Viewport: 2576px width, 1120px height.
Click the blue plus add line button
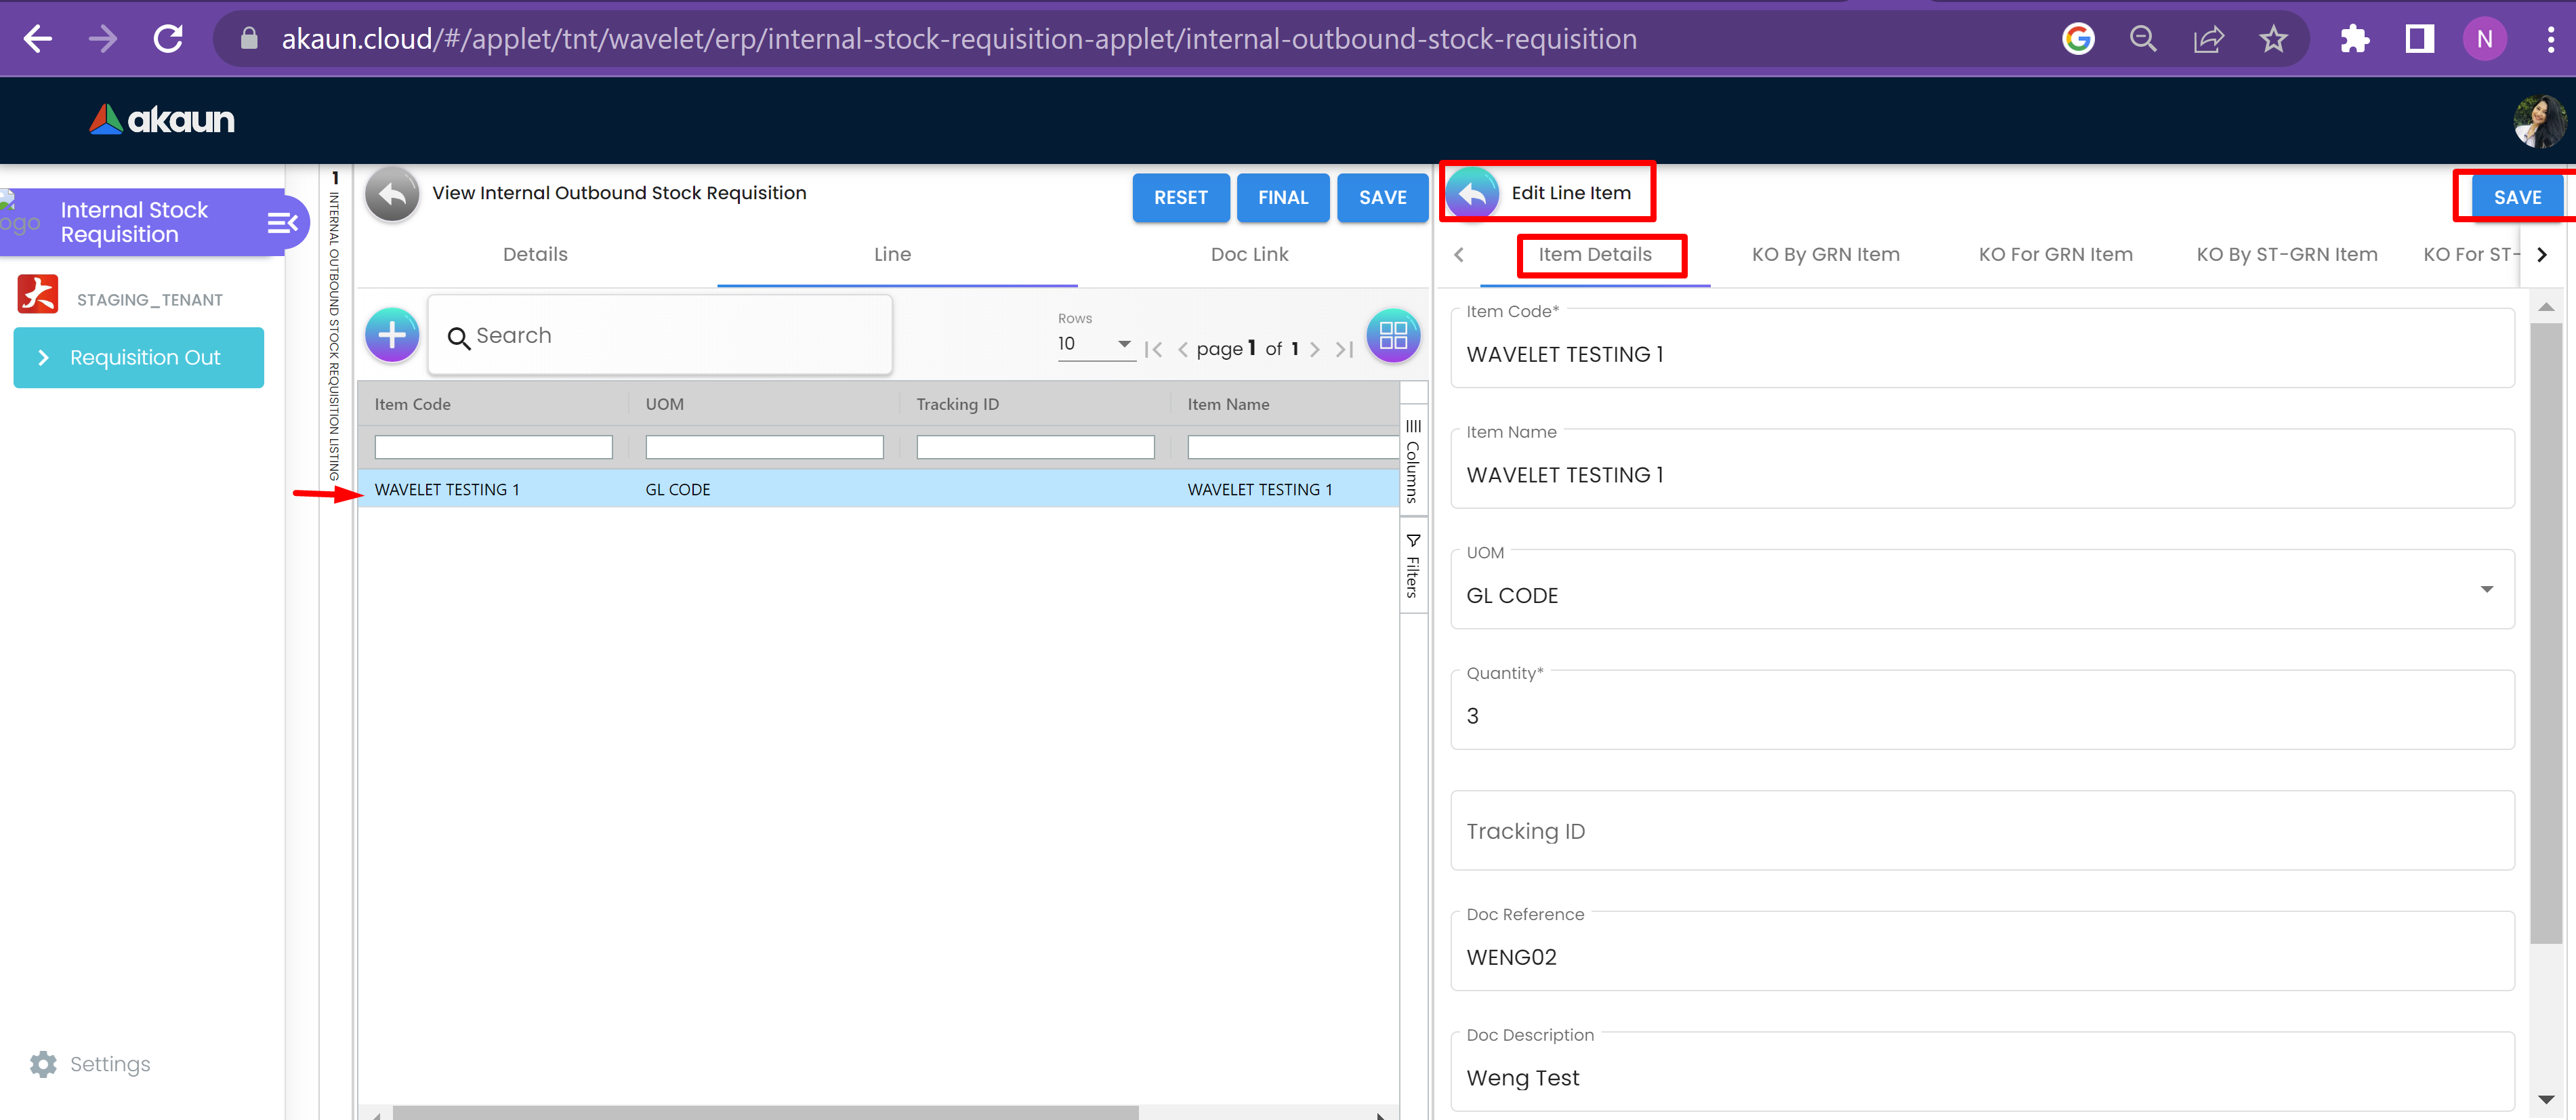391,335
